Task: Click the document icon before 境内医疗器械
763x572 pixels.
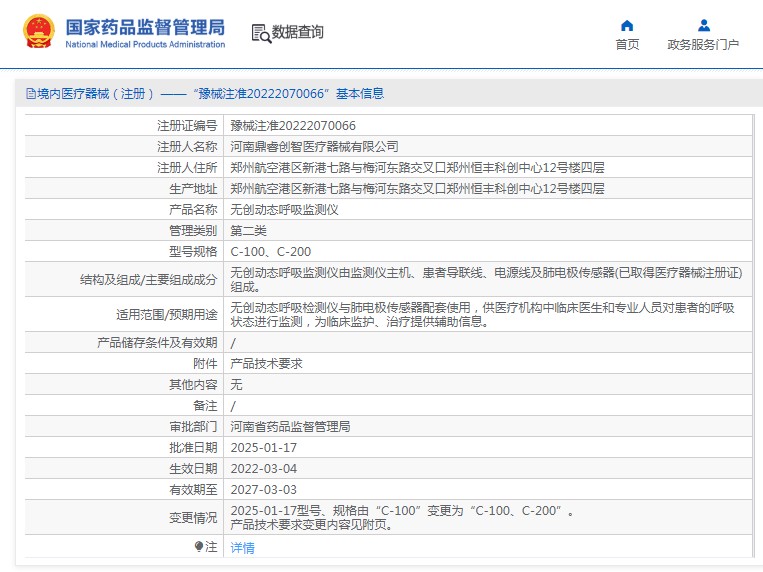Action: pos(31,93)
